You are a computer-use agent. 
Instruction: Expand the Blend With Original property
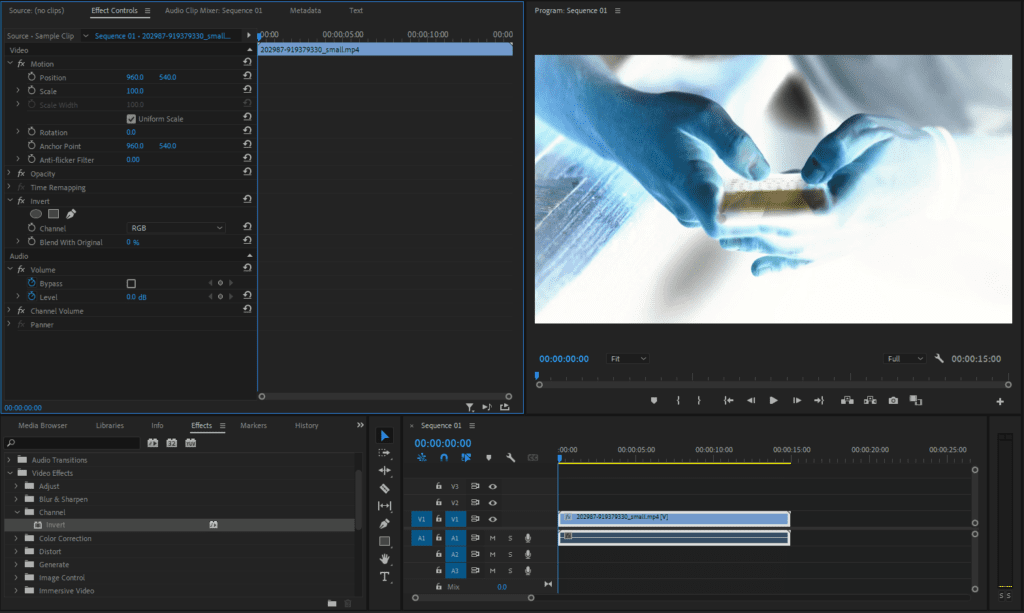tap(18, 242)
